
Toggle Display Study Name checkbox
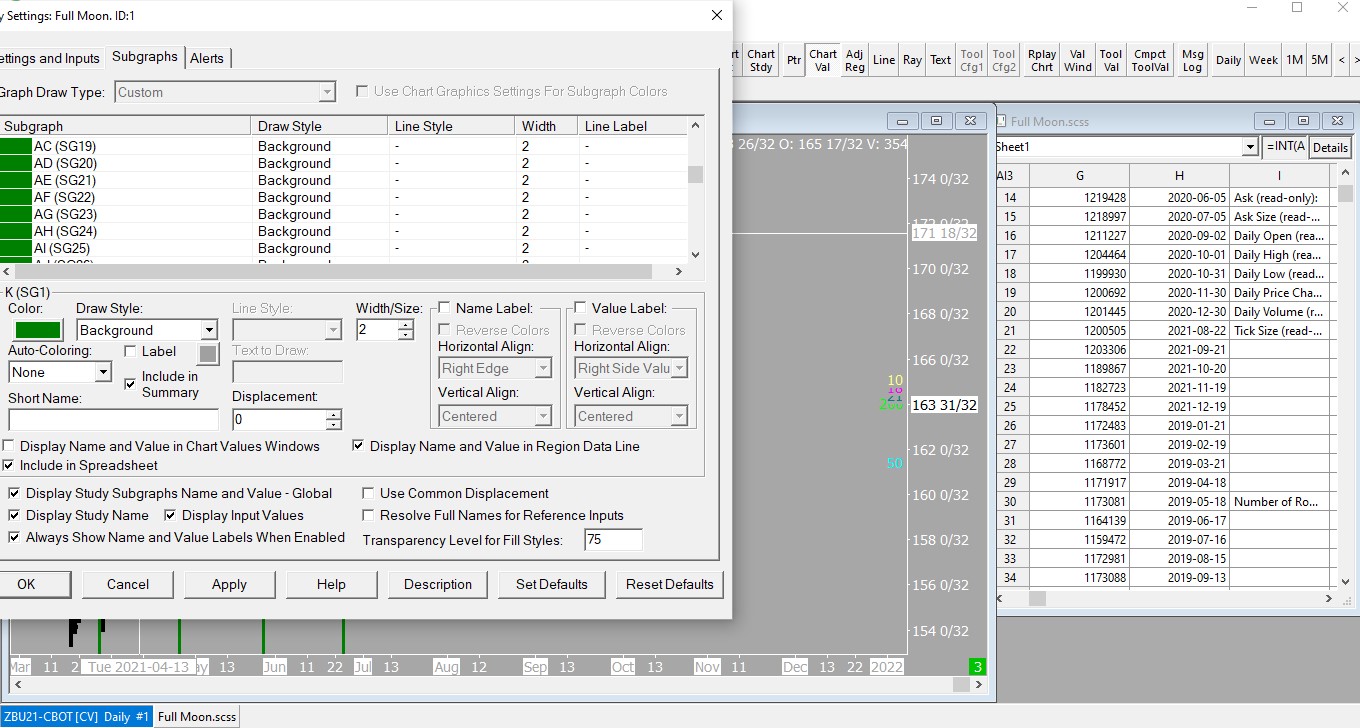[14, 515]
